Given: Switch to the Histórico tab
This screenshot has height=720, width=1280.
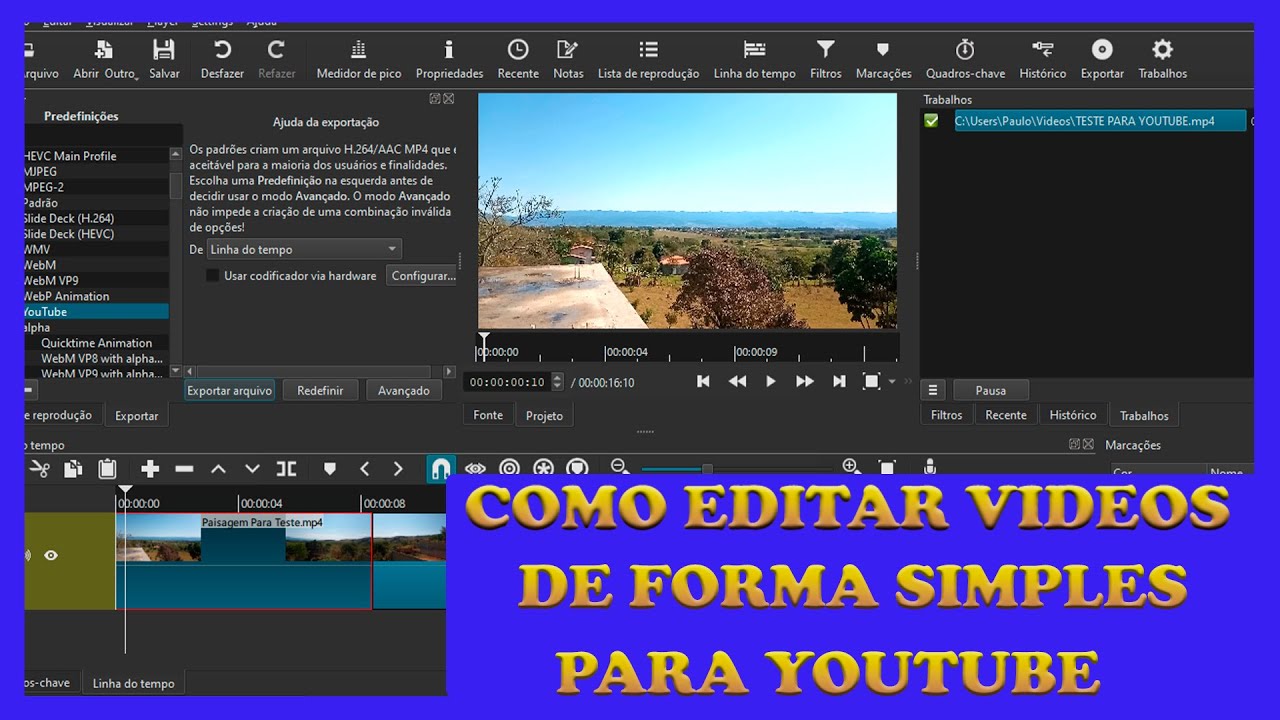Looking at the screenshot, I should pyautogui.click(x=1073, y=415).
